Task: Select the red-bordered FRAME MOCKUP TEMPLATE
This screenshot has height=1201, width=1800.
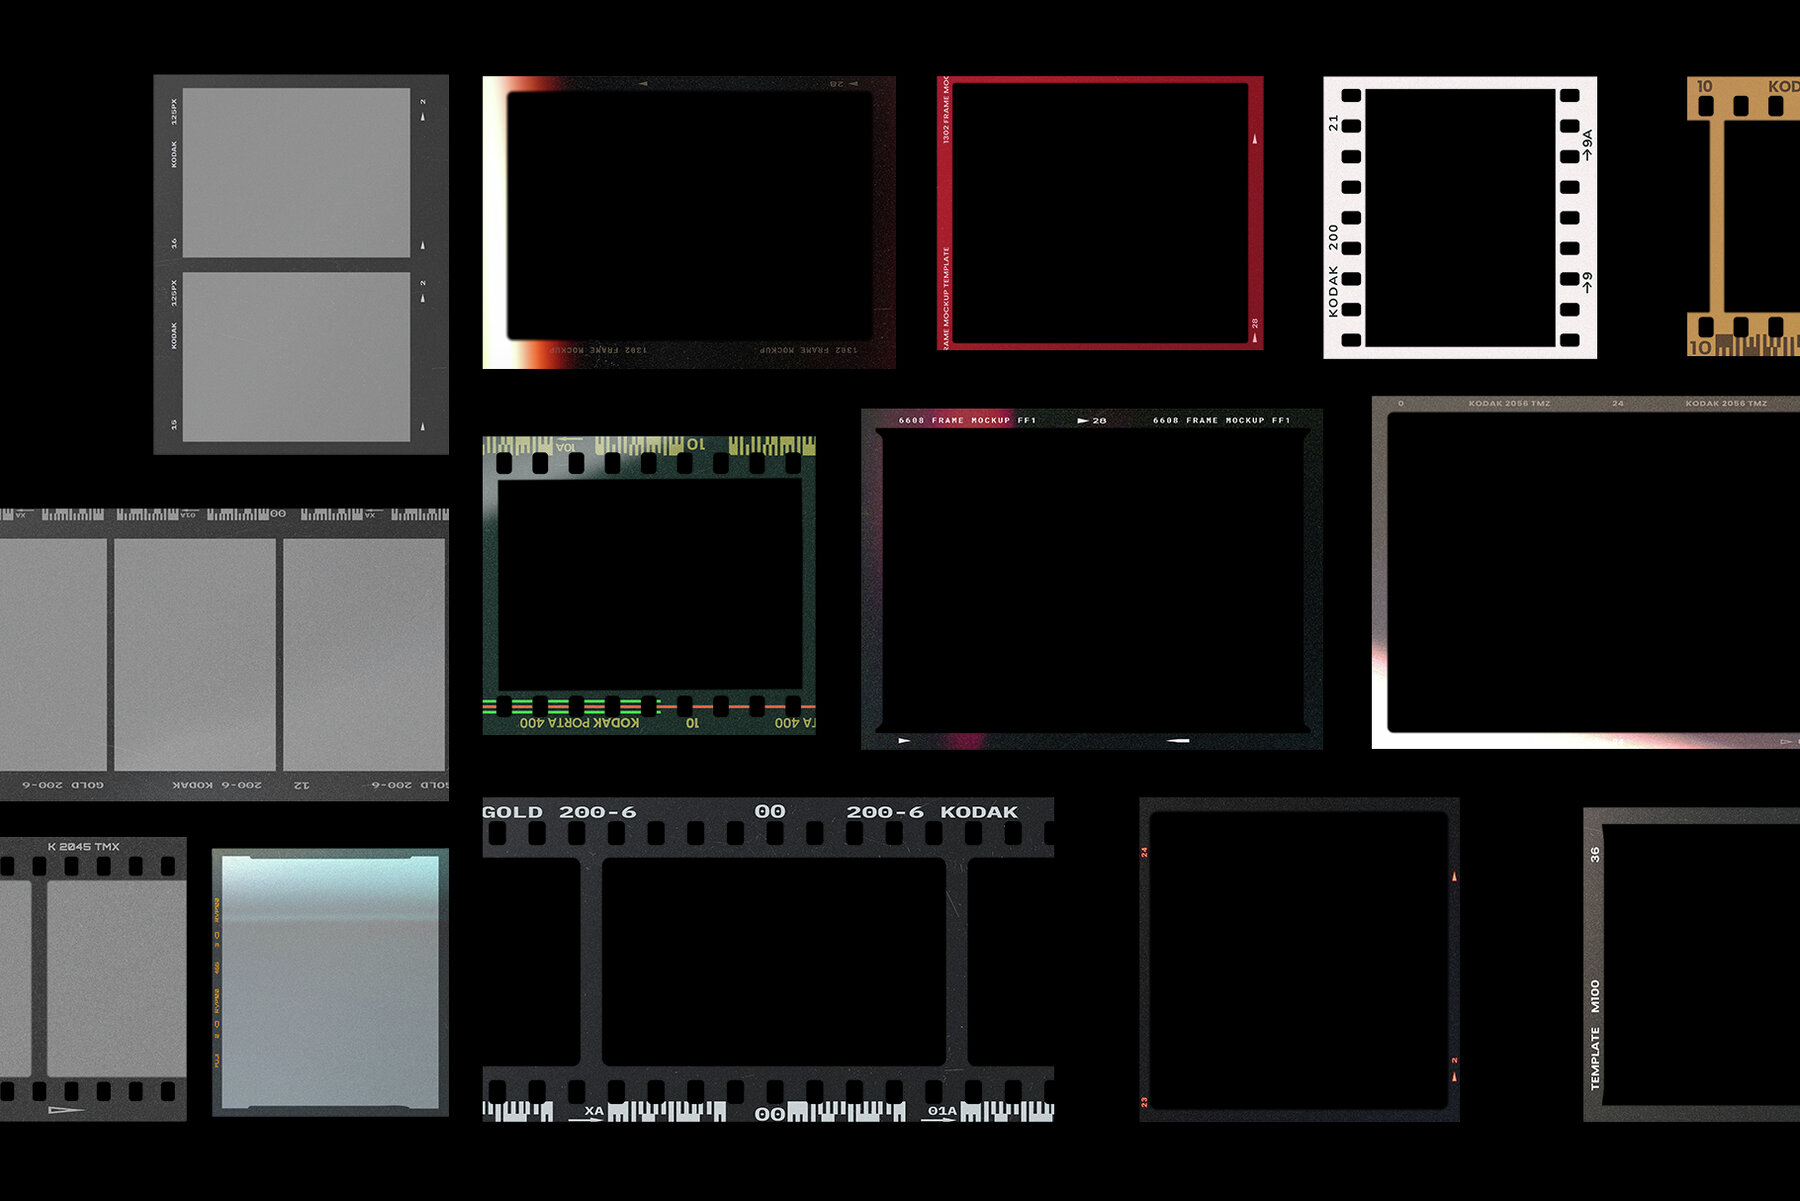Action: (1097, 210)
